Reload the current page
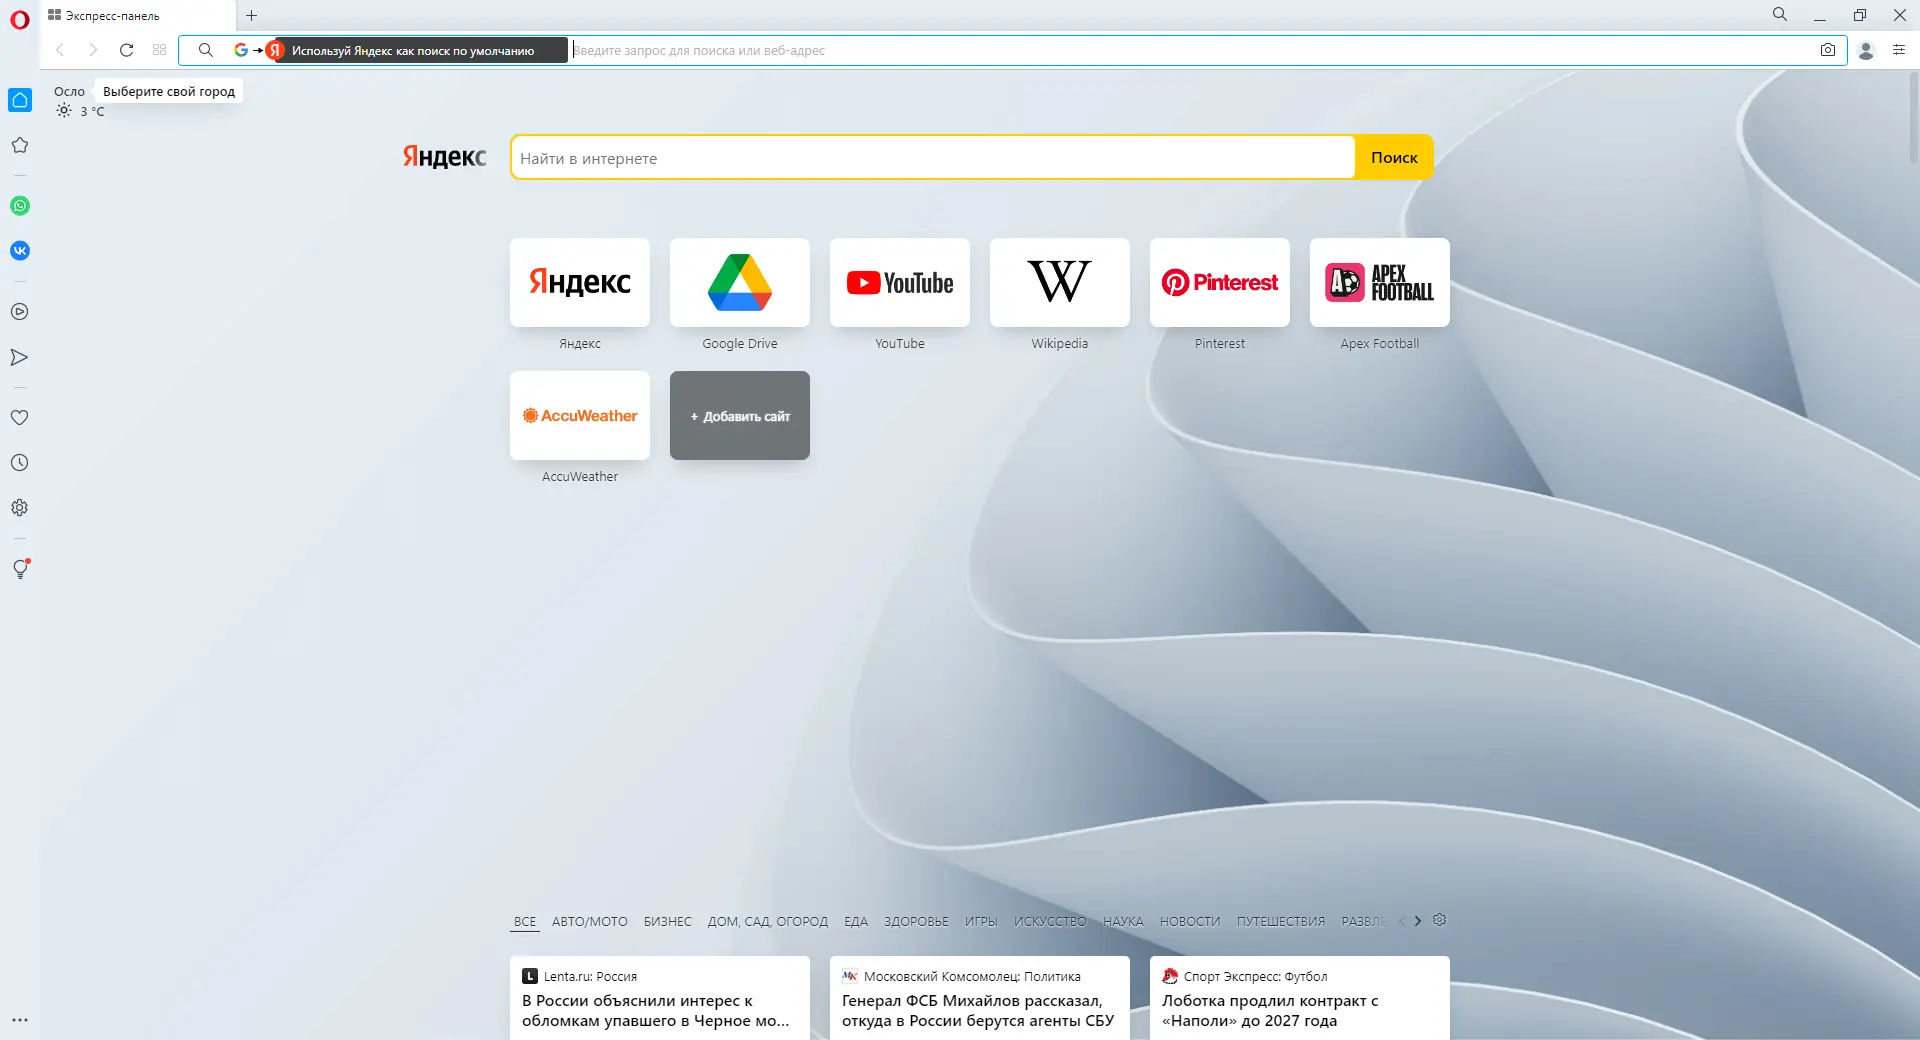This screenshot has width=1920, height=1040. pos(126,50)
